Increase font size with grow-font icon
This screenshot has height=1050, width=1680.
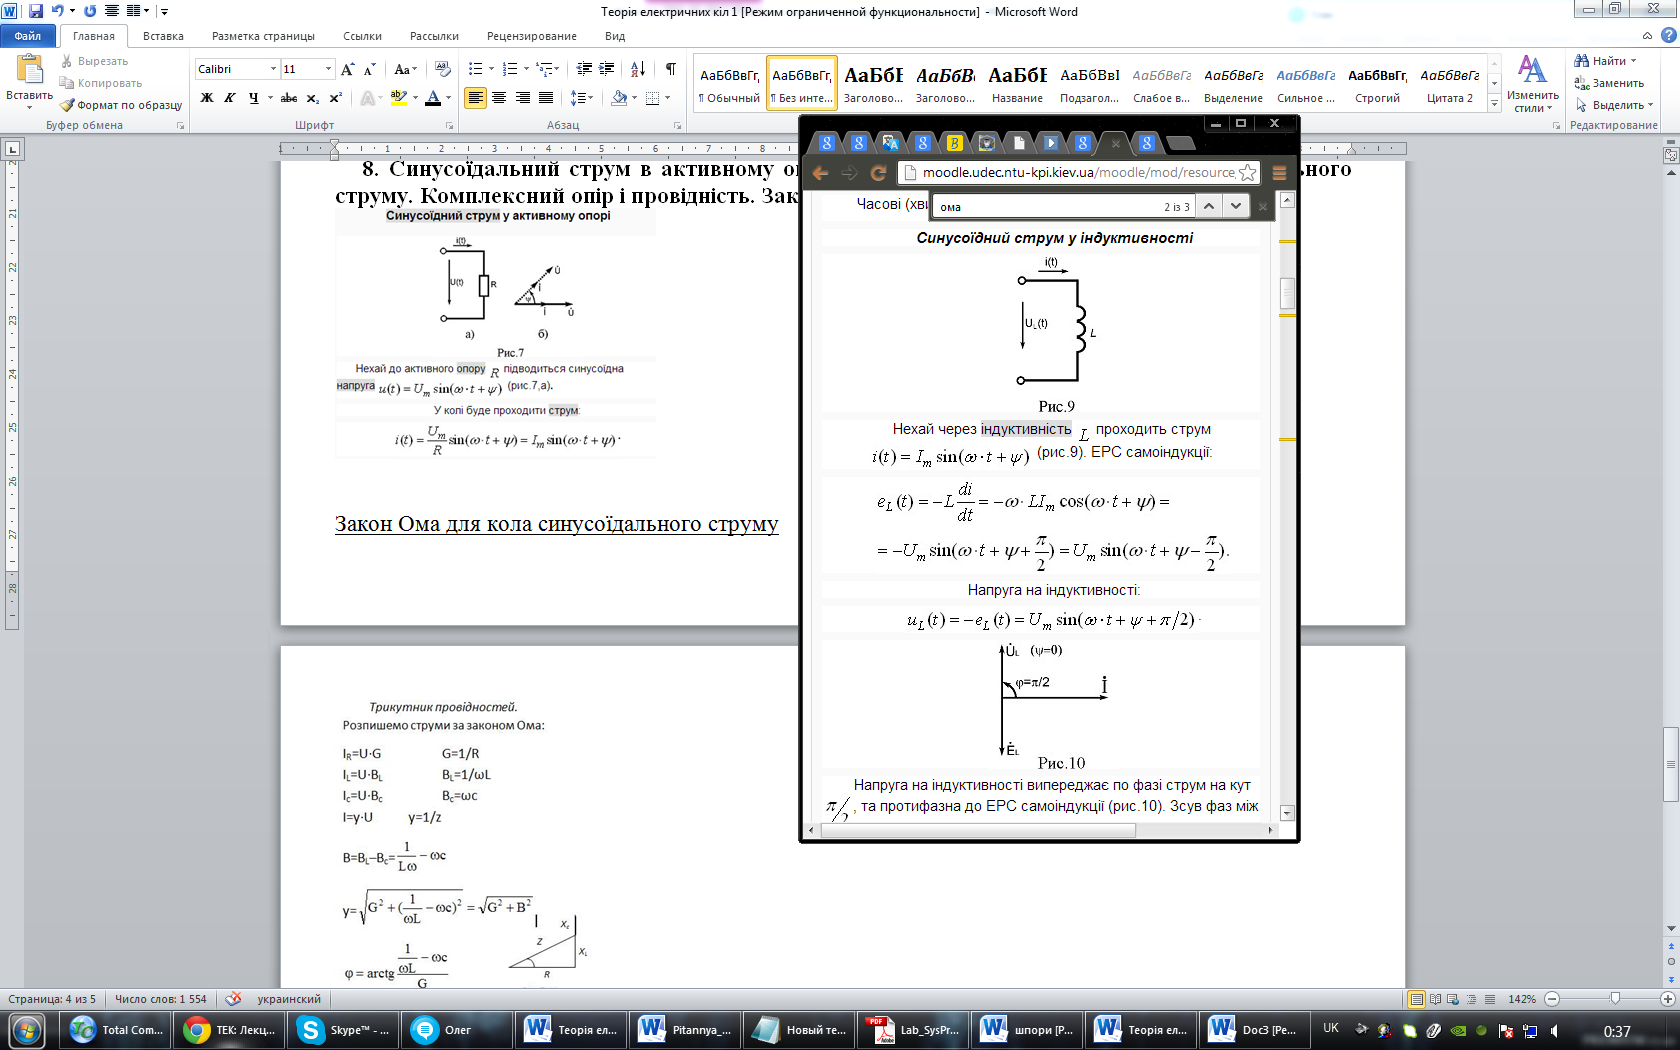(x=348, y=69)
